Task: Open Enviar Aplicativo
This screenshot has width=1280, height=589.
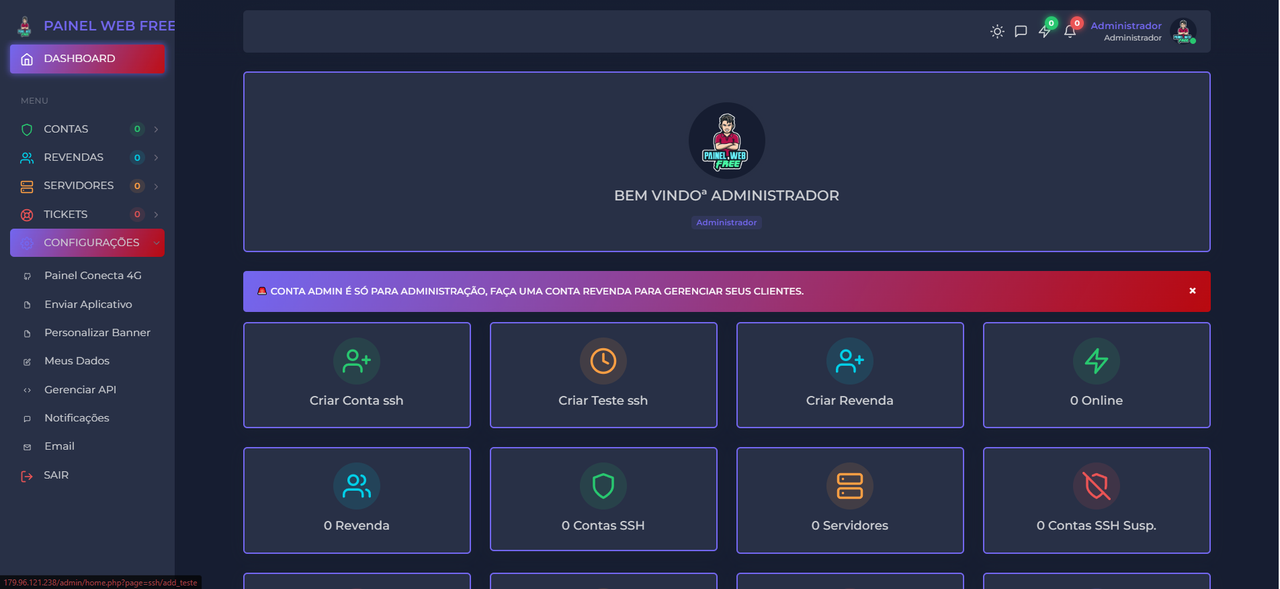Action: 87,304
